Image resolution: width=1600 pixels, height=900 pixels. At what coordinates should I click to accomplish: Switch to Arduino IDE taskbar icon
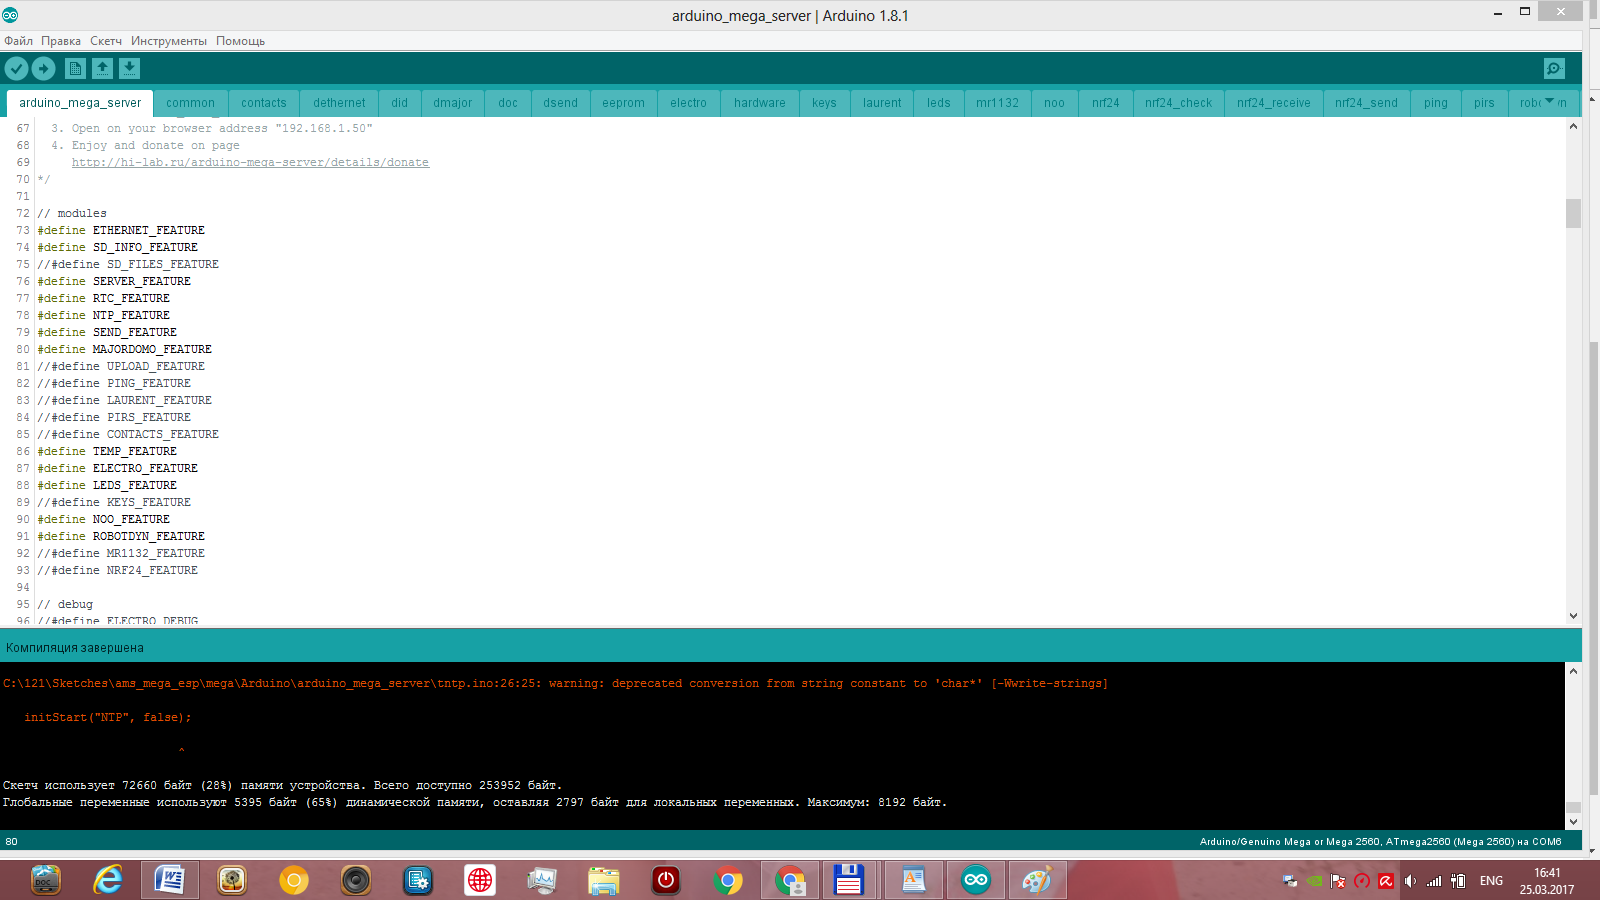[976, 880]
